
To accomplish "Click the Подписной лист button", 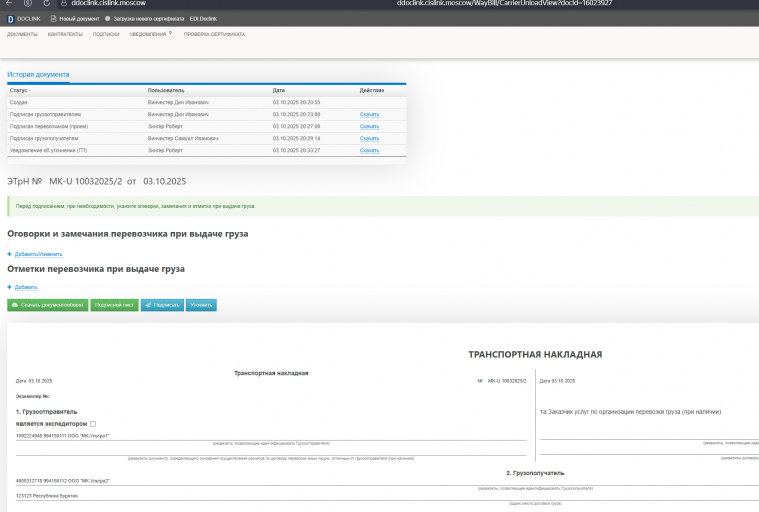I will click(114, 305).
